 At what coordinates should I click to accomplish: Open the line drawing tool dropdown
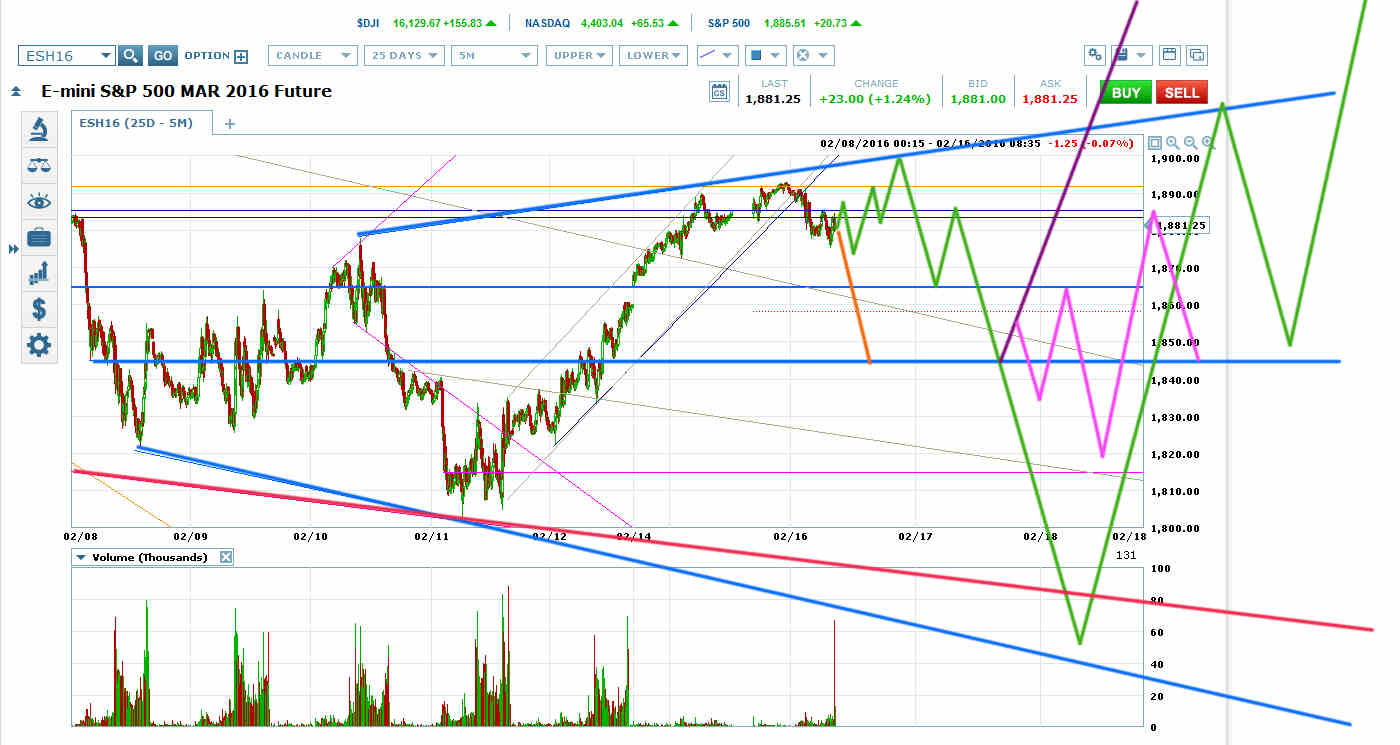pyautogui.click(x=717, y=56)
